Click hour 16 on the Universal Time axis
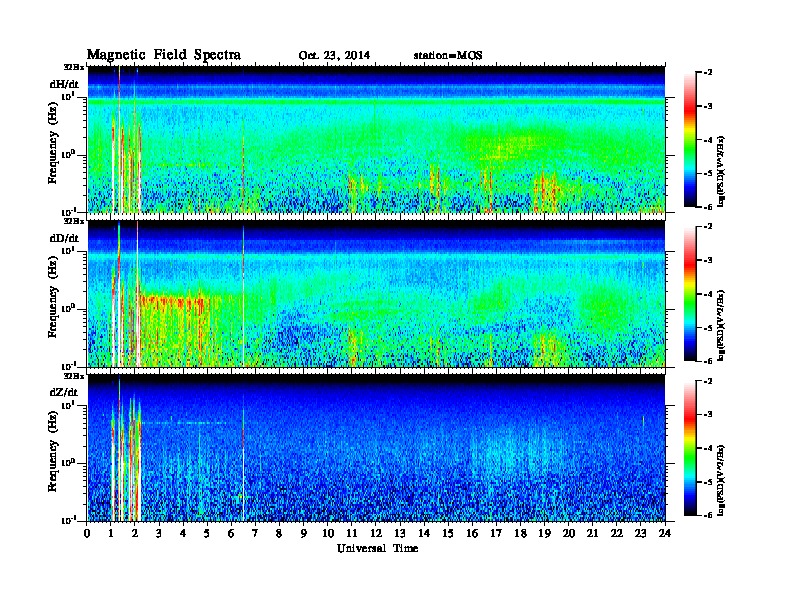Viewport: 792px width, 612px height. (x=472, y=533)
